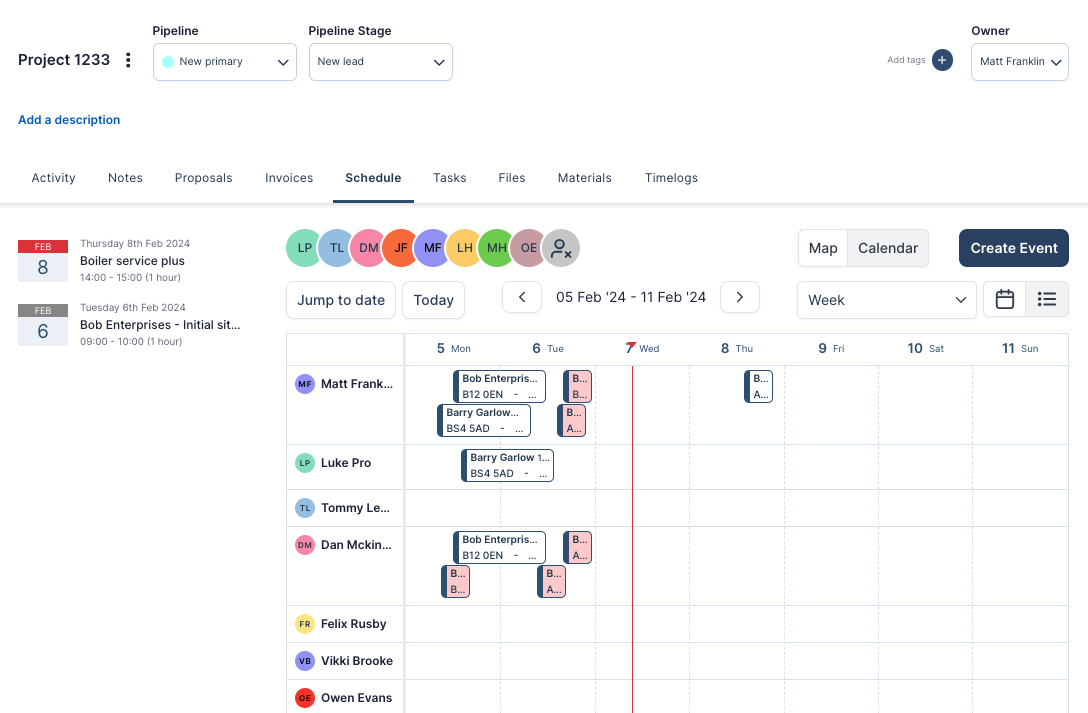Viewport: 1088px width, 713px height.
Task: Switch to the Timelogs tab
Action: tap(671, 178)
